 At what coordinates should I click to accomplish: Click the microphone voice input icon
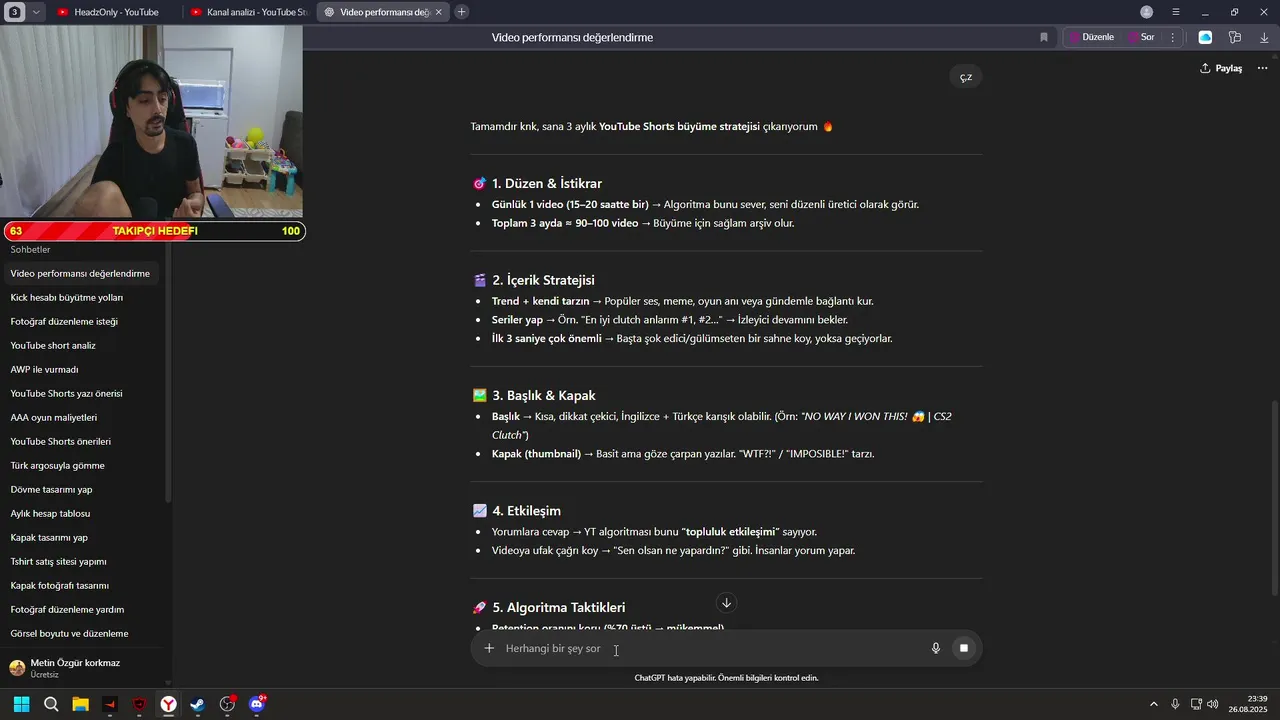[936, 648]
